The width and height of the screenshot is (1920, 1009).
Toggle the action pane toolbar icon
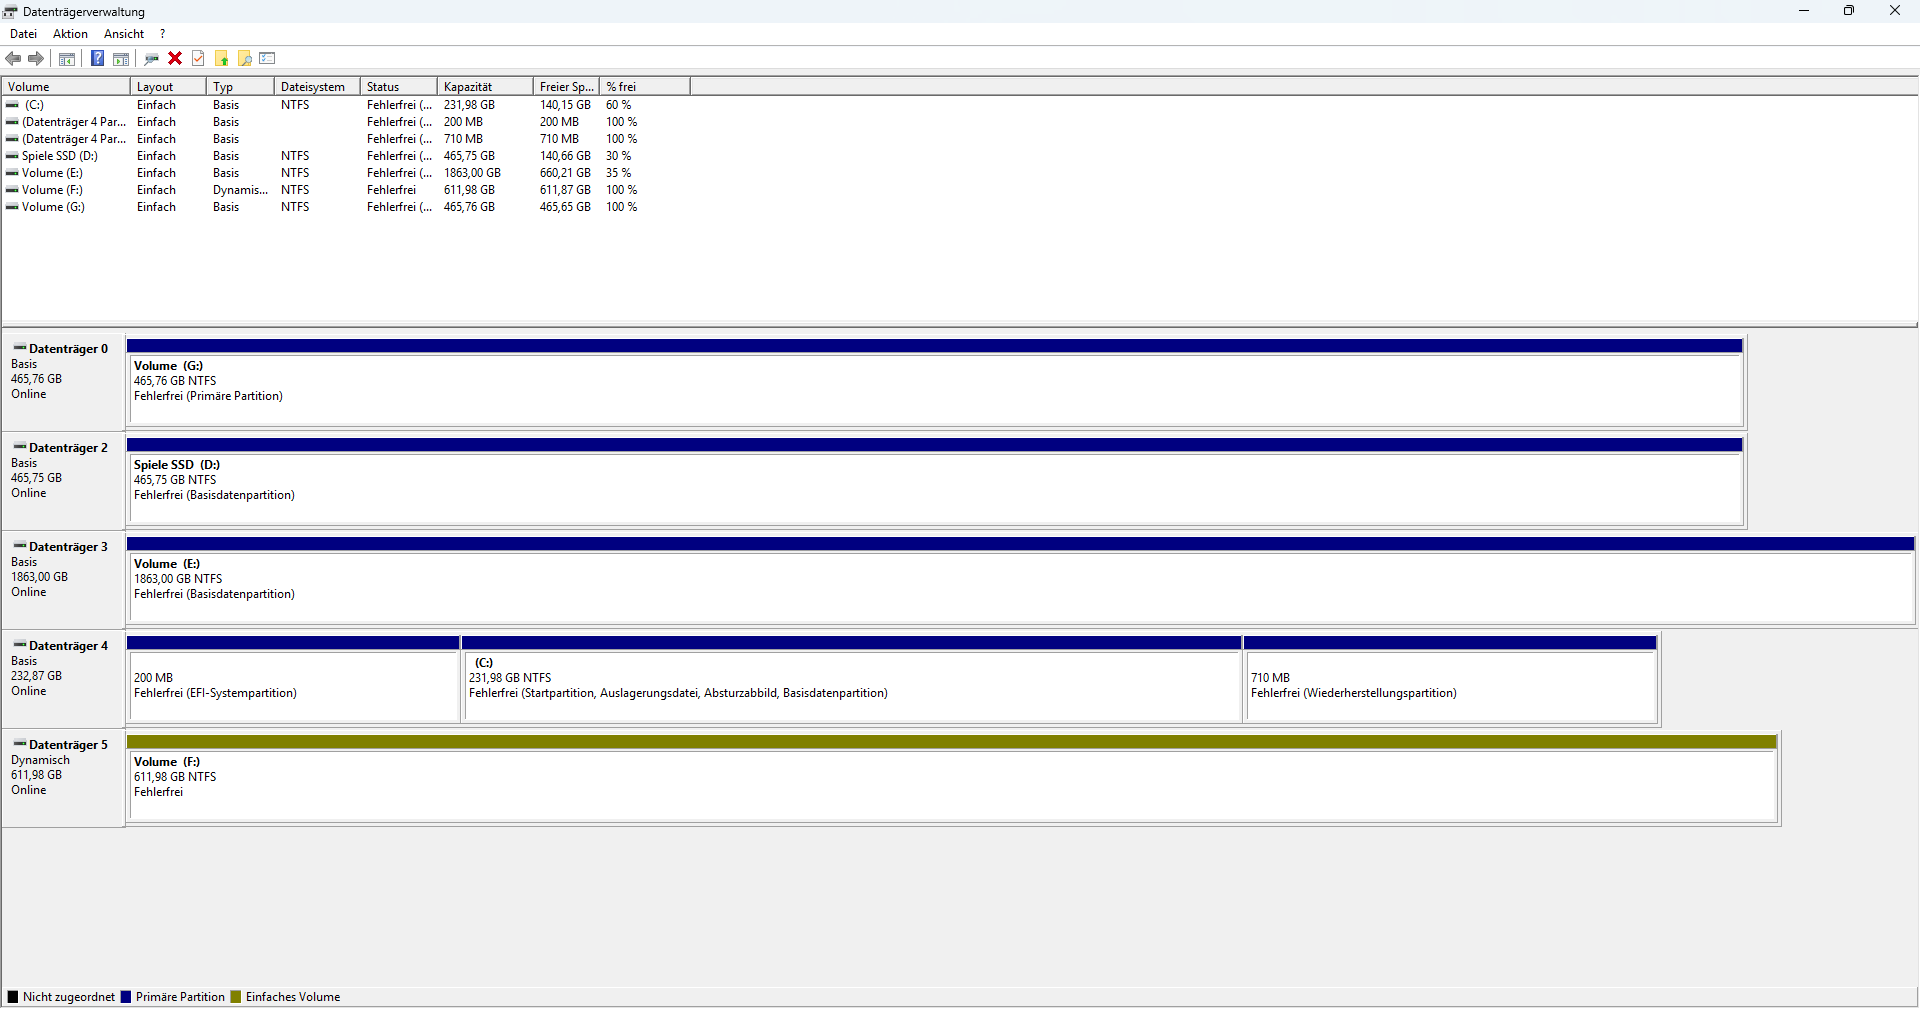pyautogui.click(x=120, y=58)
